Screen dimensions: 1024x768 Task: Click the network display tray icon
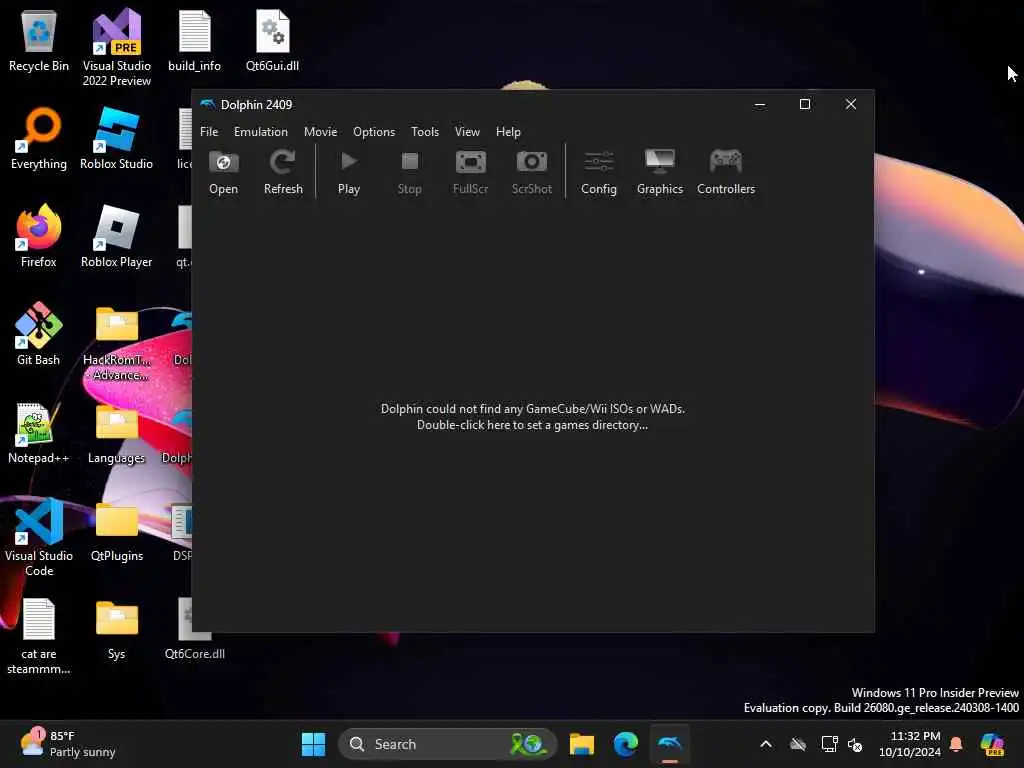[x=829, y=744]
